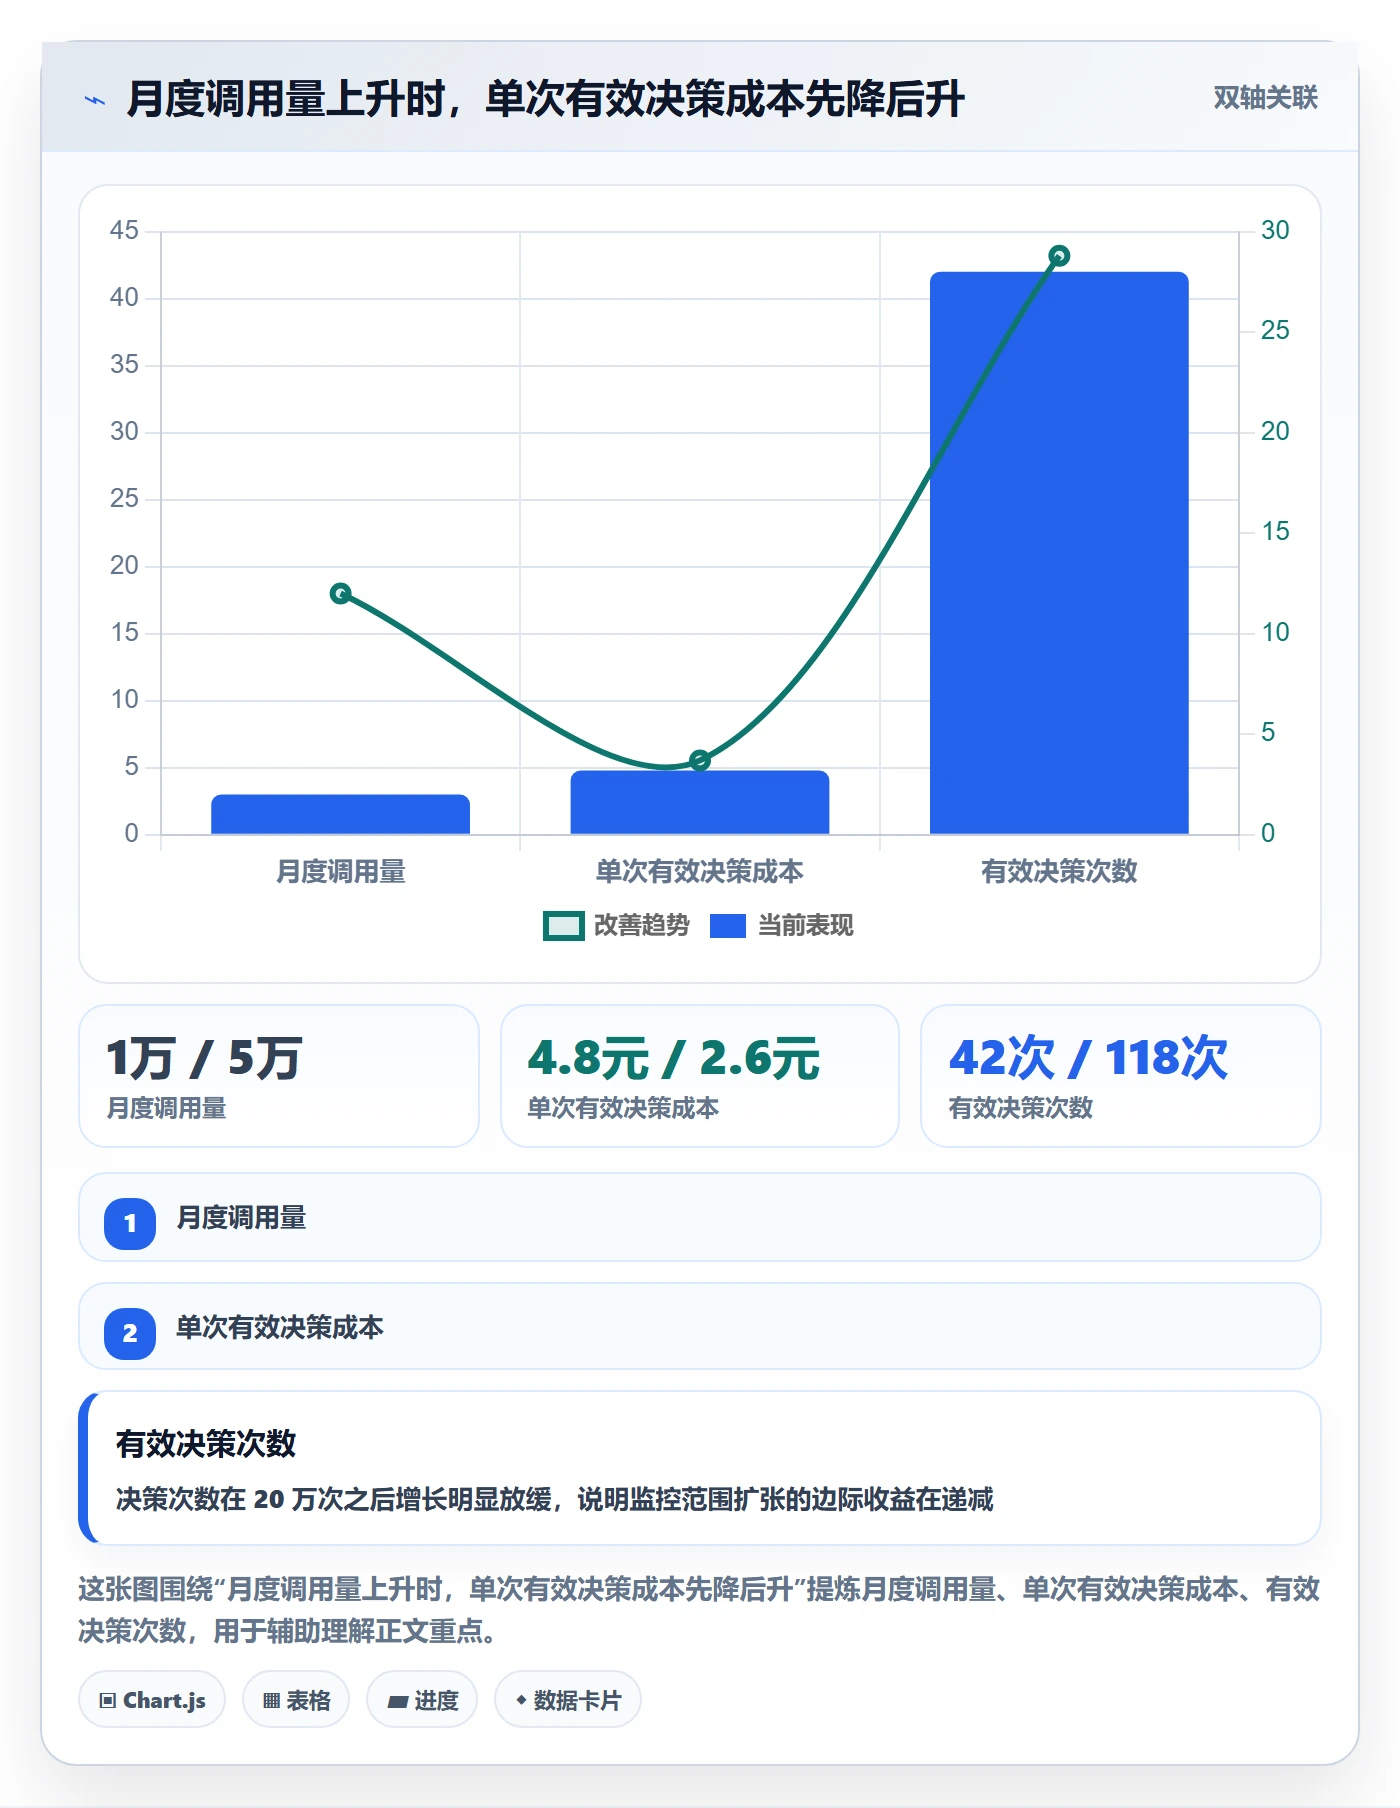Open the 42次 / 118次 data card
Image resolution: width=1400 pixels, height=1808 pixels.
(x=1121, y=1076)
